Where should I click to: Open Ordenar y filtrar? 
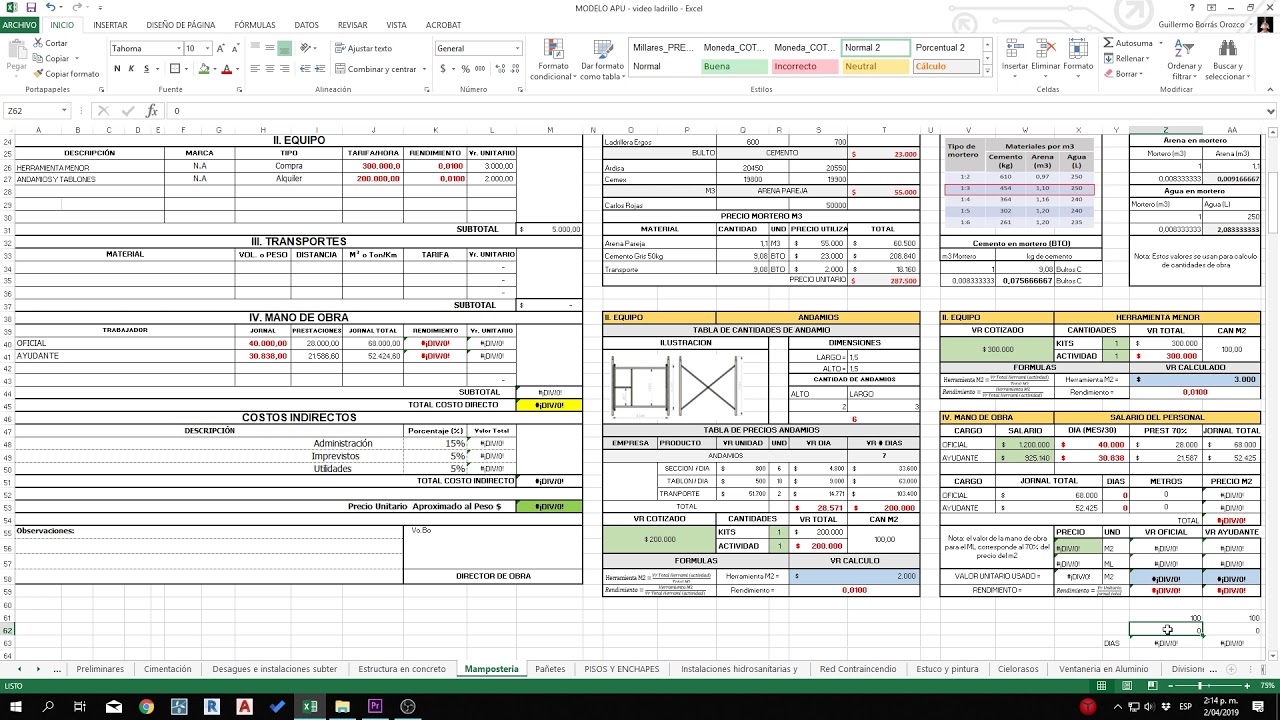click(1184, 60)
